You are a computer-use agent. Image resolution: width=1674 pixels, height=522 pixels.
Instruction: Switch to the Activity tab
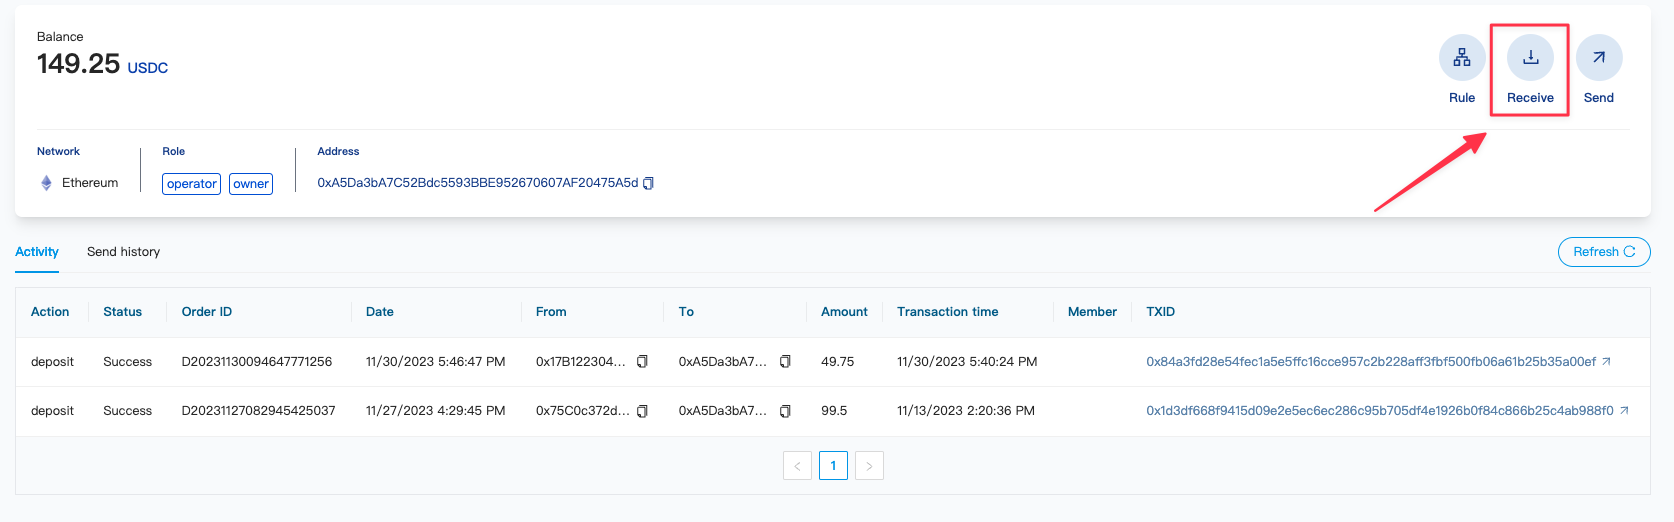click(37, 252)
